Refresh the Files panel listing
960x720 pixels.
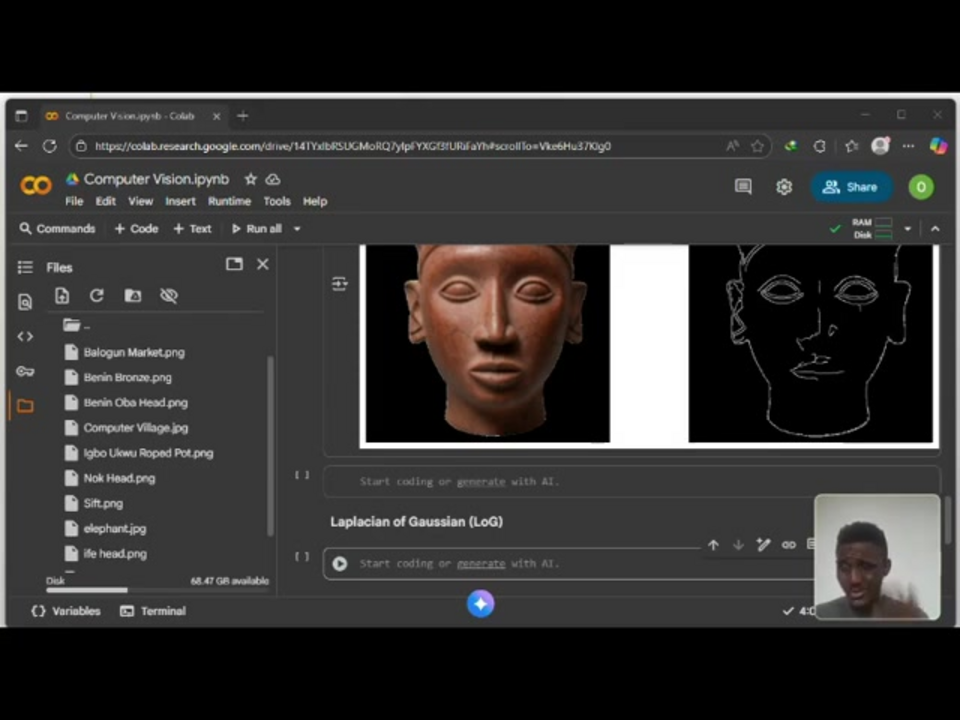tap(97, 295)
